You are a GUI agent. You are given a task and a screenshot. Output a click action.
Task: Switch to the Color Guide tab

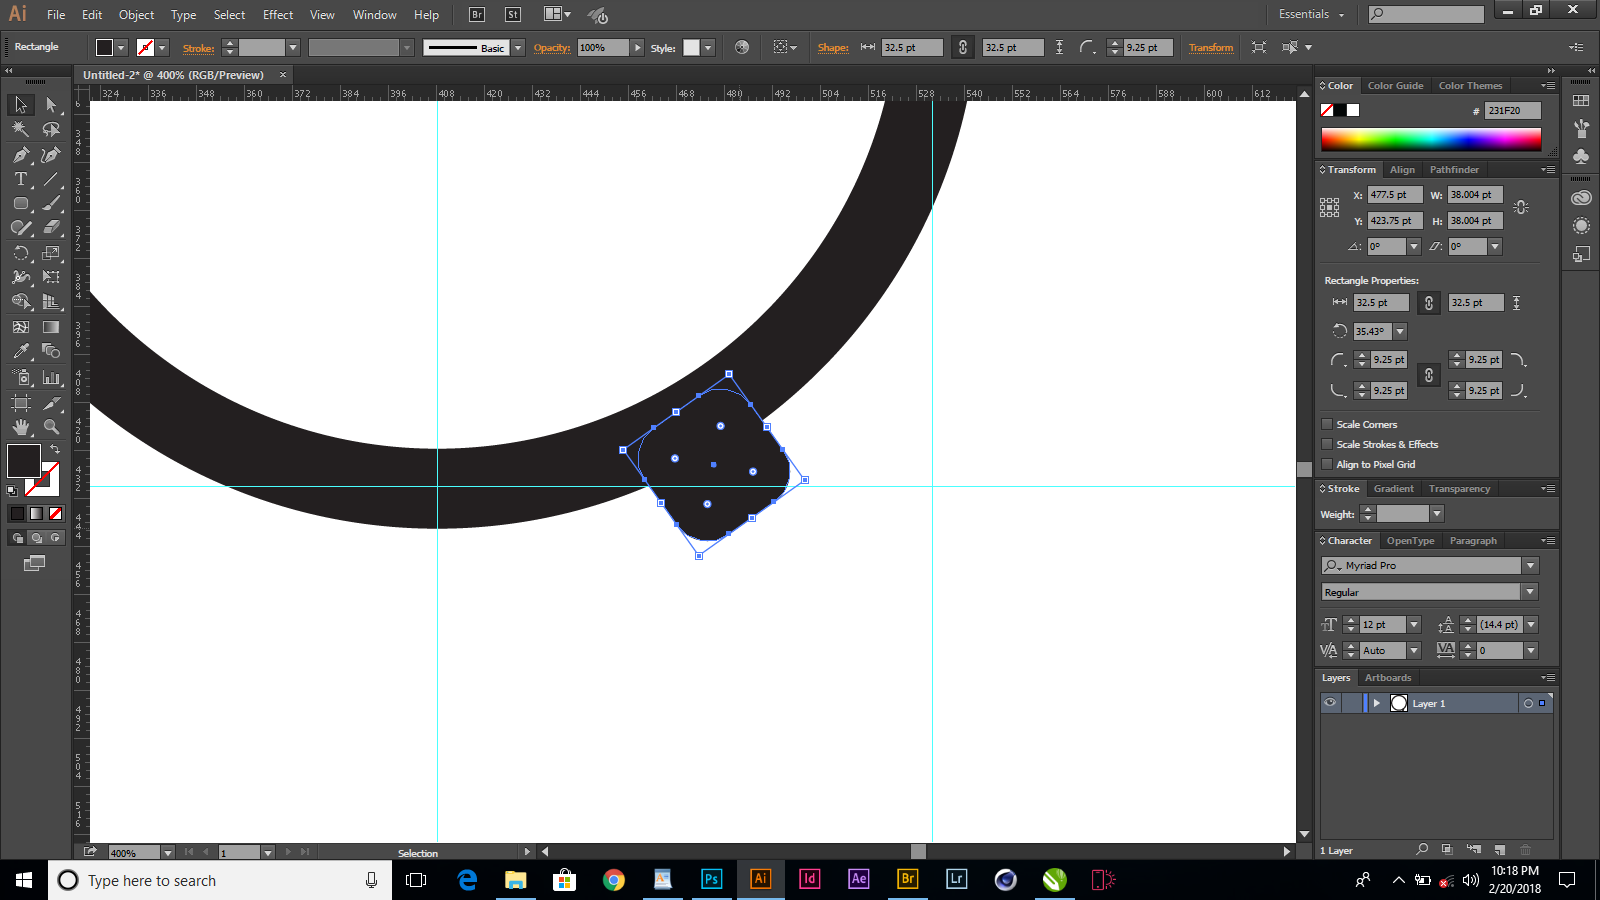1395,86
